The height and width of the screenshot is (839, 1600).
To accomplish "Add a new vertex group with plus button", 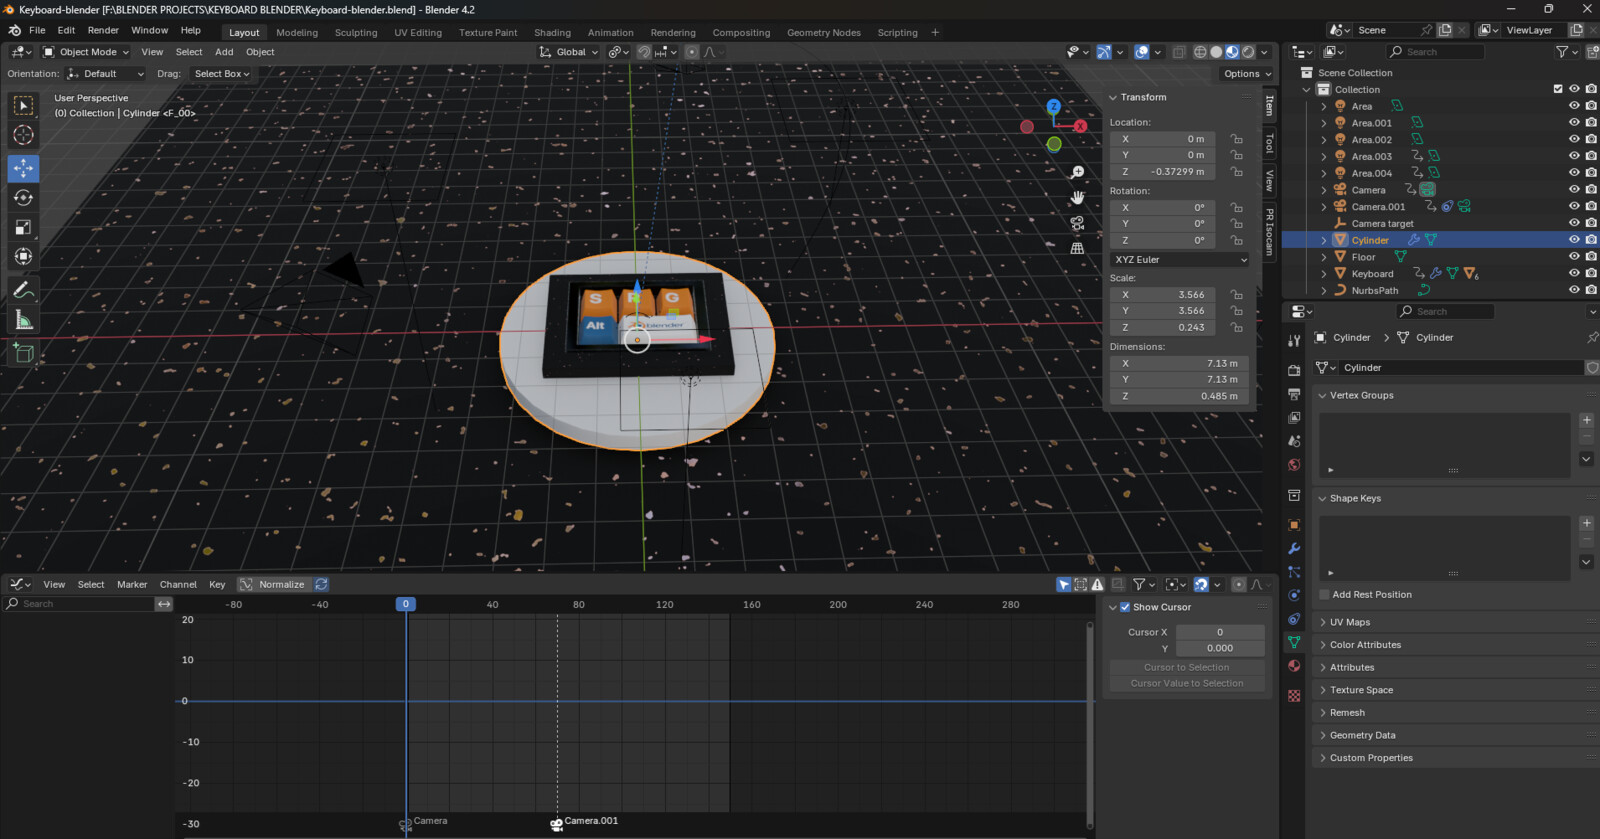I will click(x=1587, y=420).
